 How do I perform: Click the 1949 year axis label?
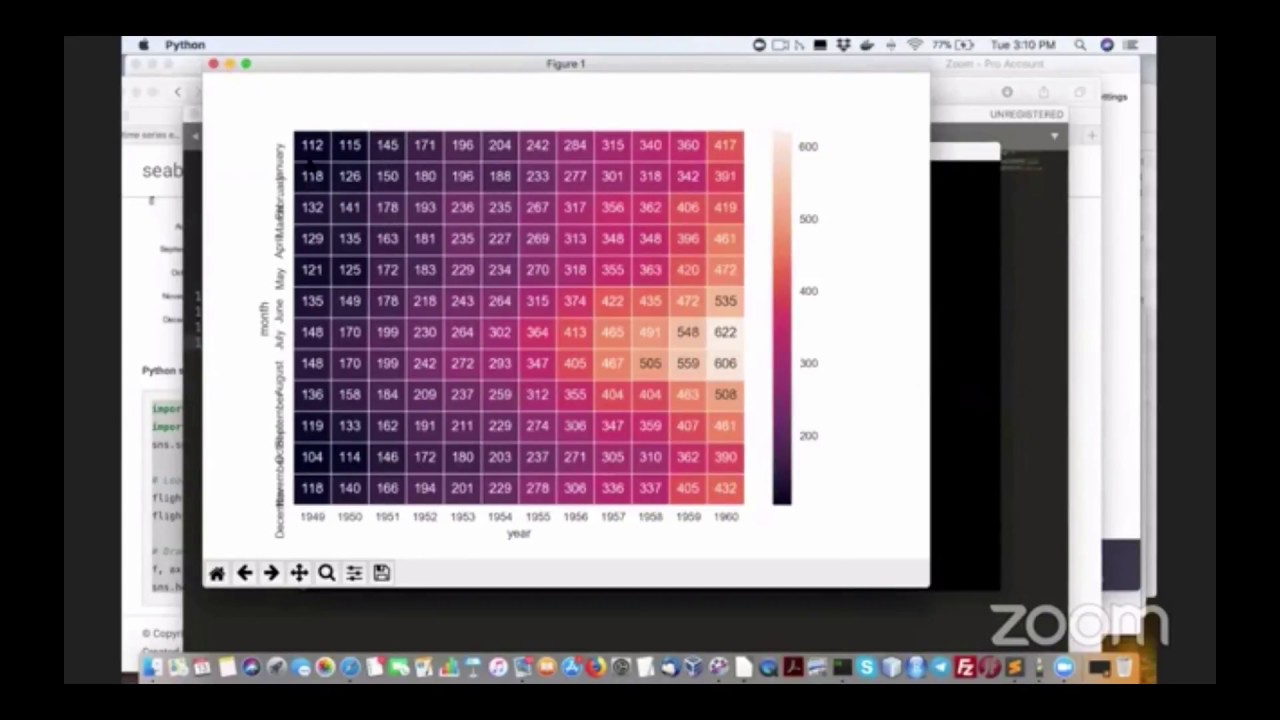point(312,517)
